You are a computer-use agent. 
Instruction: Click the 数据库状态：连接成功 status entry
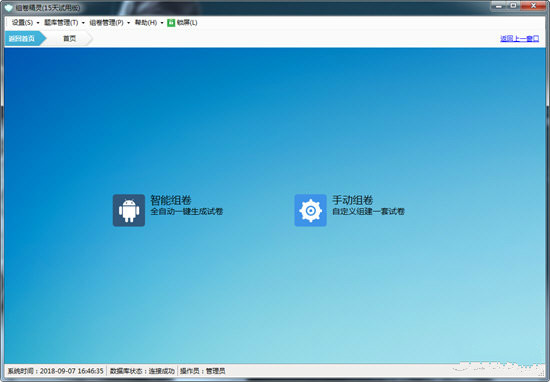click(x=142, y=371)
